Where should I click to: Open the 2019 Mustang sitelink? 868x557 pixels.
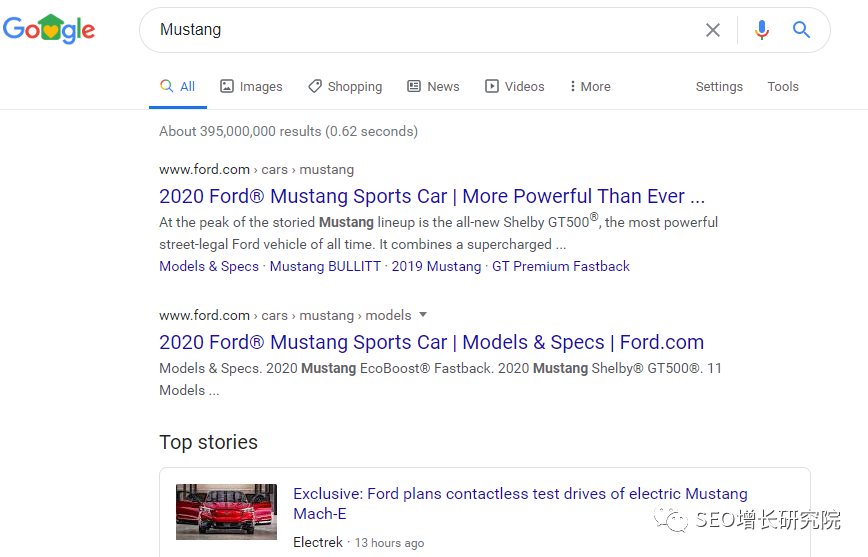pyautogui.click(x=436, y=266)
